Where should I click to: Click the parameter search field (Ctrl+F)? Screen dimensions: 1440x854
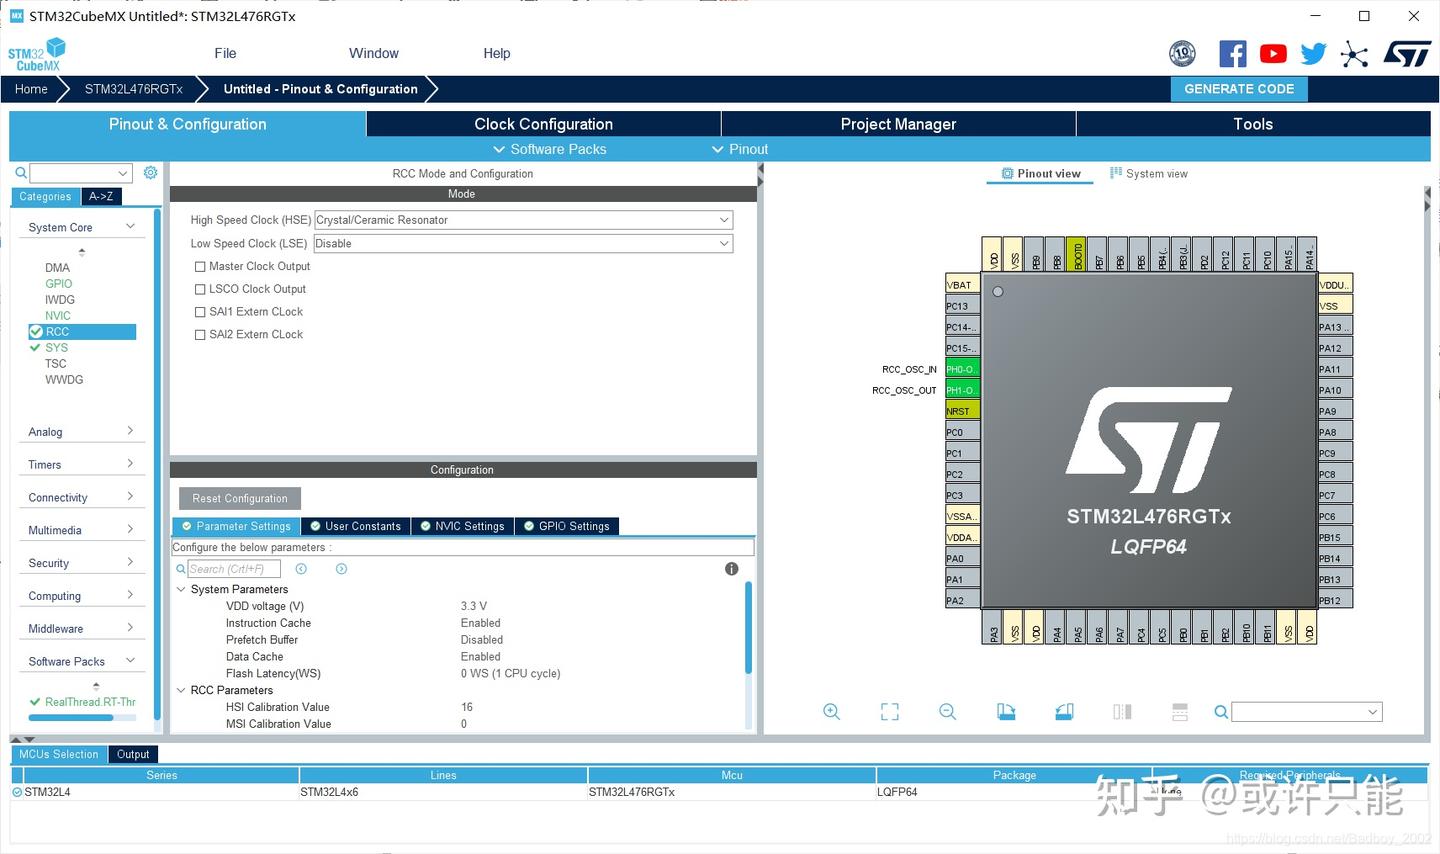(x=232, y=568)
